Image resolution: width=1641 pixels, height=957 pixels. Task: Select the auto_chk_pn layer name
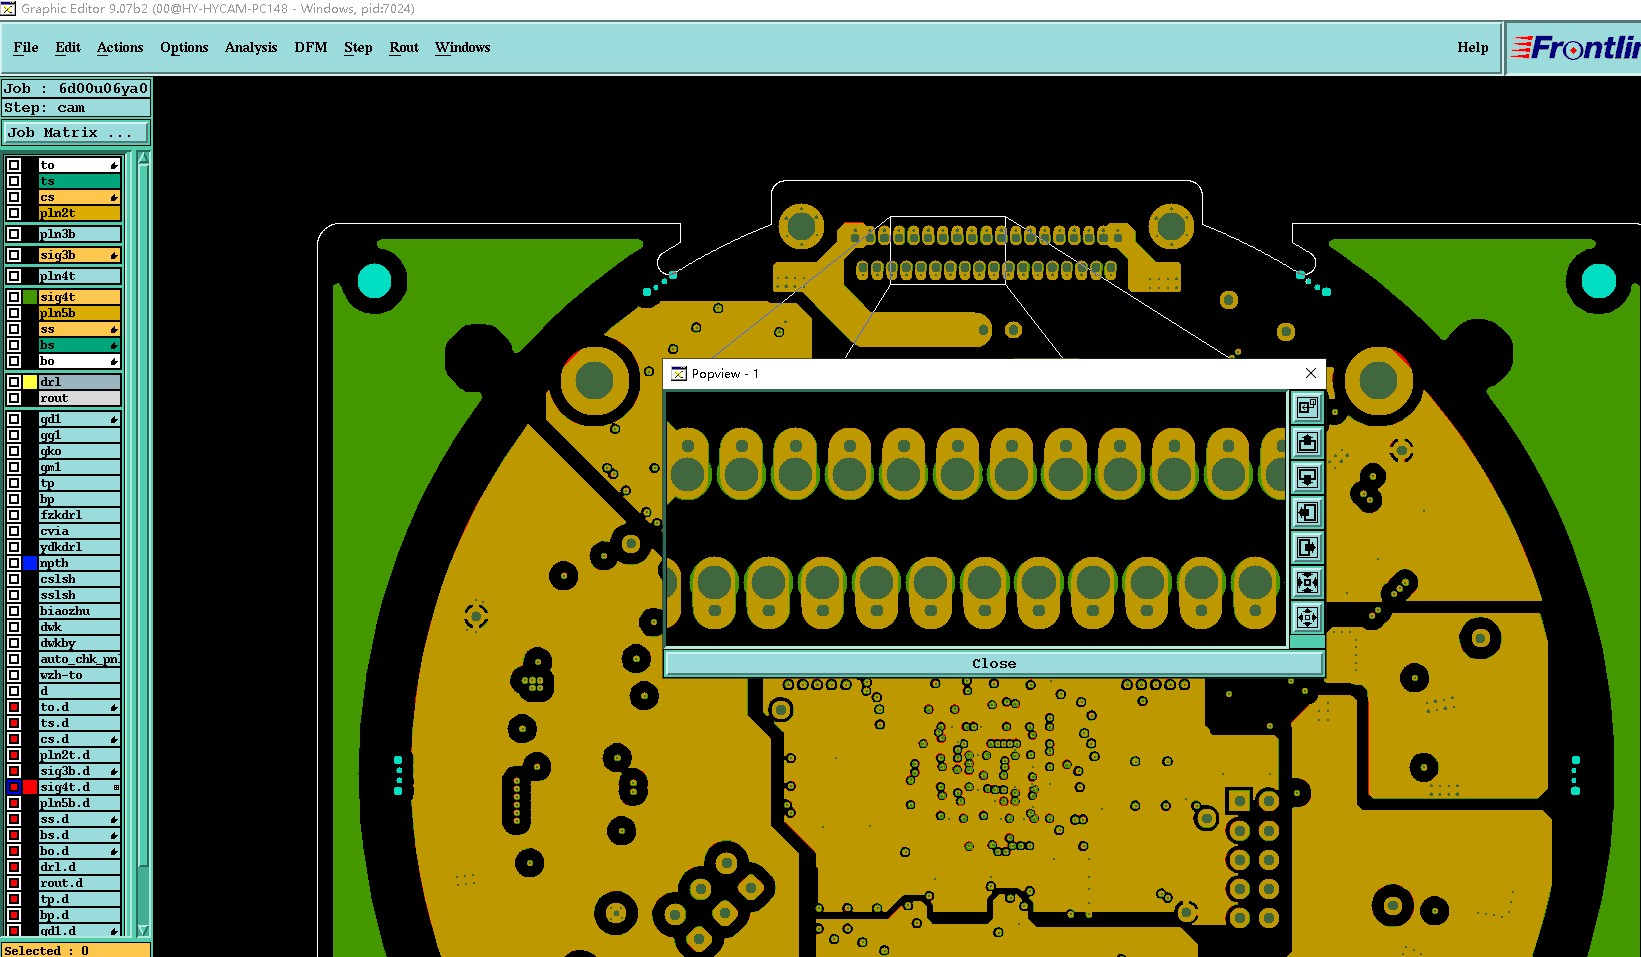[x=80, y=659]
